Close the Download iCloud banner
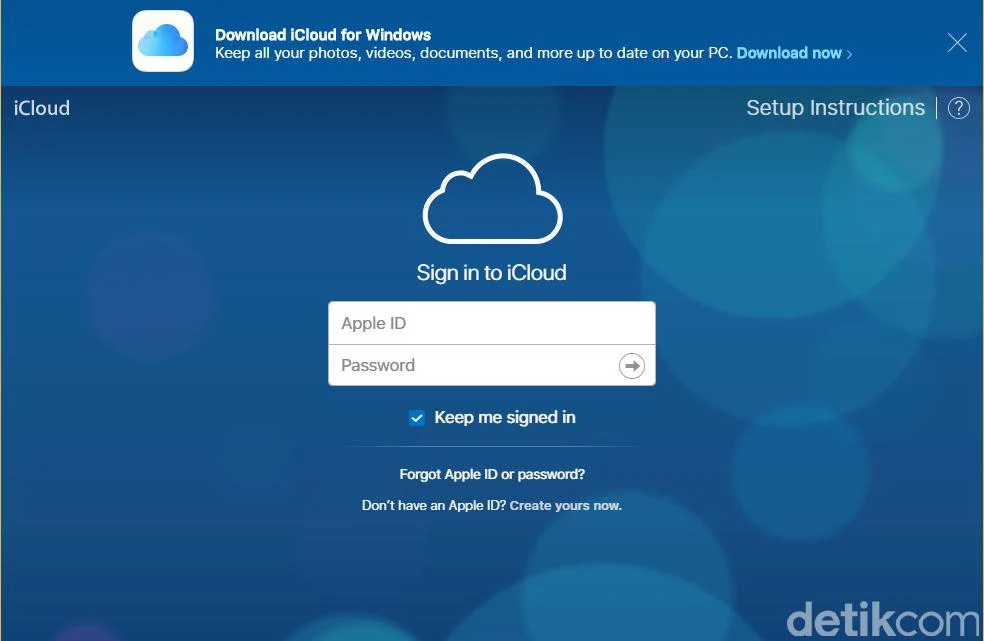Image resolution: width=984 pixels, height=641 pixels. pos(957,43)
